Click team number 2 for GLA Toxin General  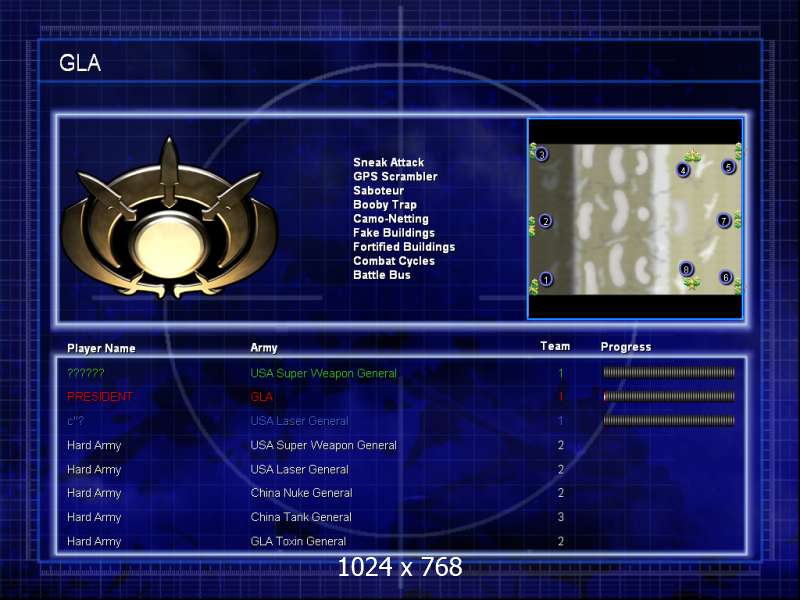coord(561,541)
